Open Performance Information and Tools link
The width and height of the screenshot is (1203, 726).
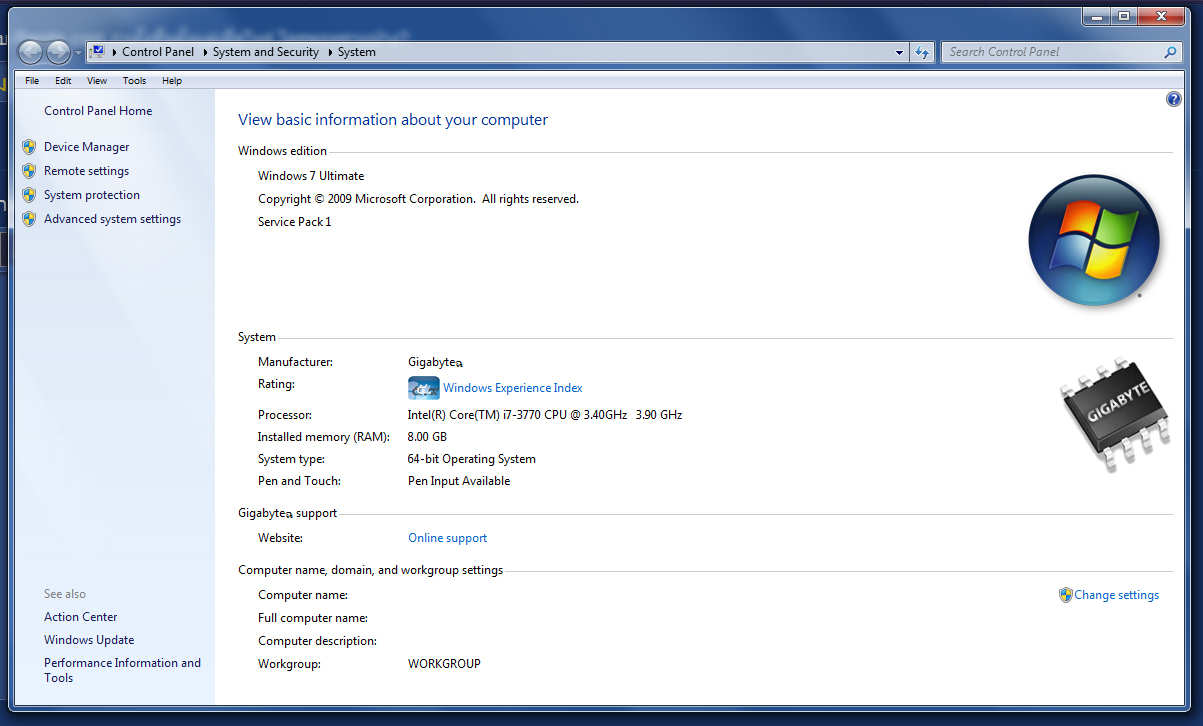(x=123, y=670)
